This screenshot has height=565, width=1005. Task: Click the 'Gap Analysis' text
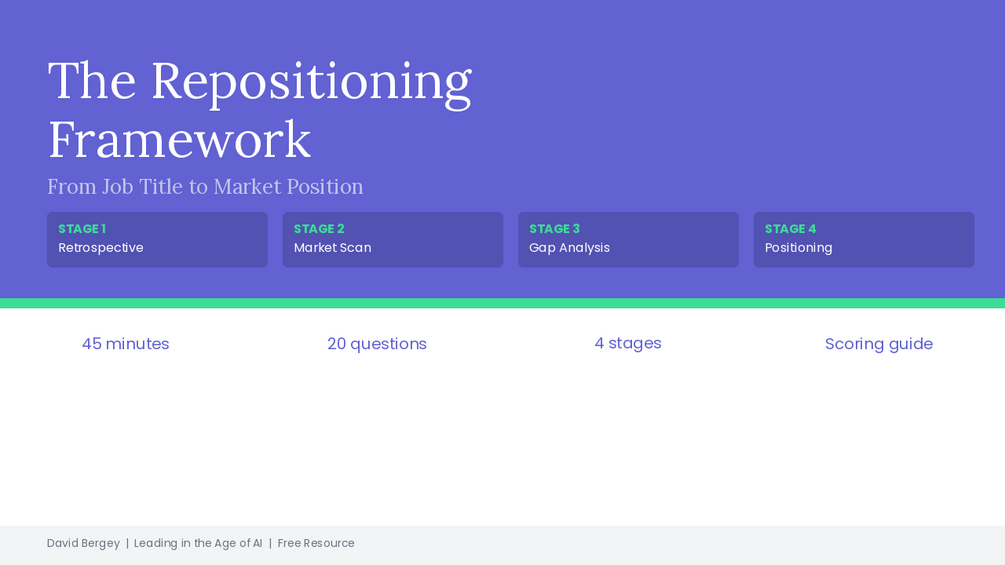569,248
